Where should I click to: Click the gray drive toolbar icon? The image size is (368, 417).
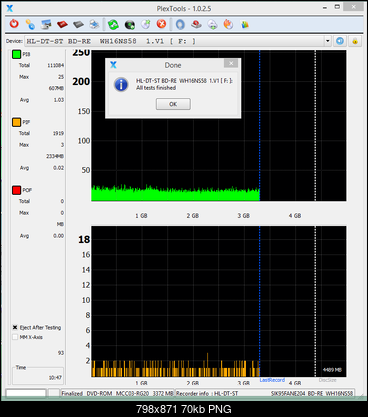tap(78, 24)
